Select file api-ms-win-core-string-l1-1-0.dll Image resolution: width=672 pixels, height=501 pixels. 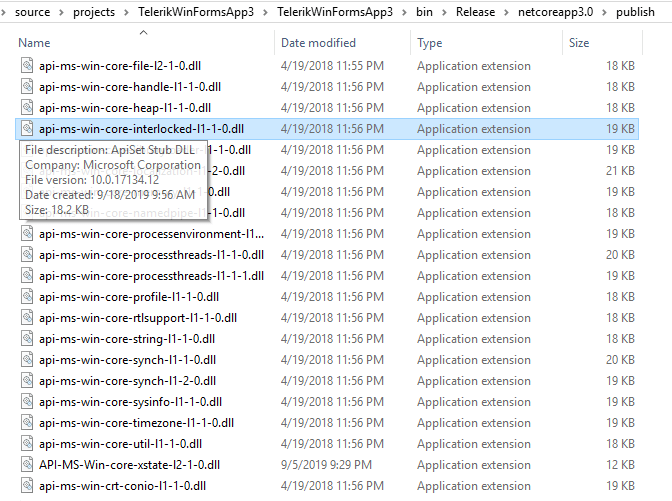(127, 339)
